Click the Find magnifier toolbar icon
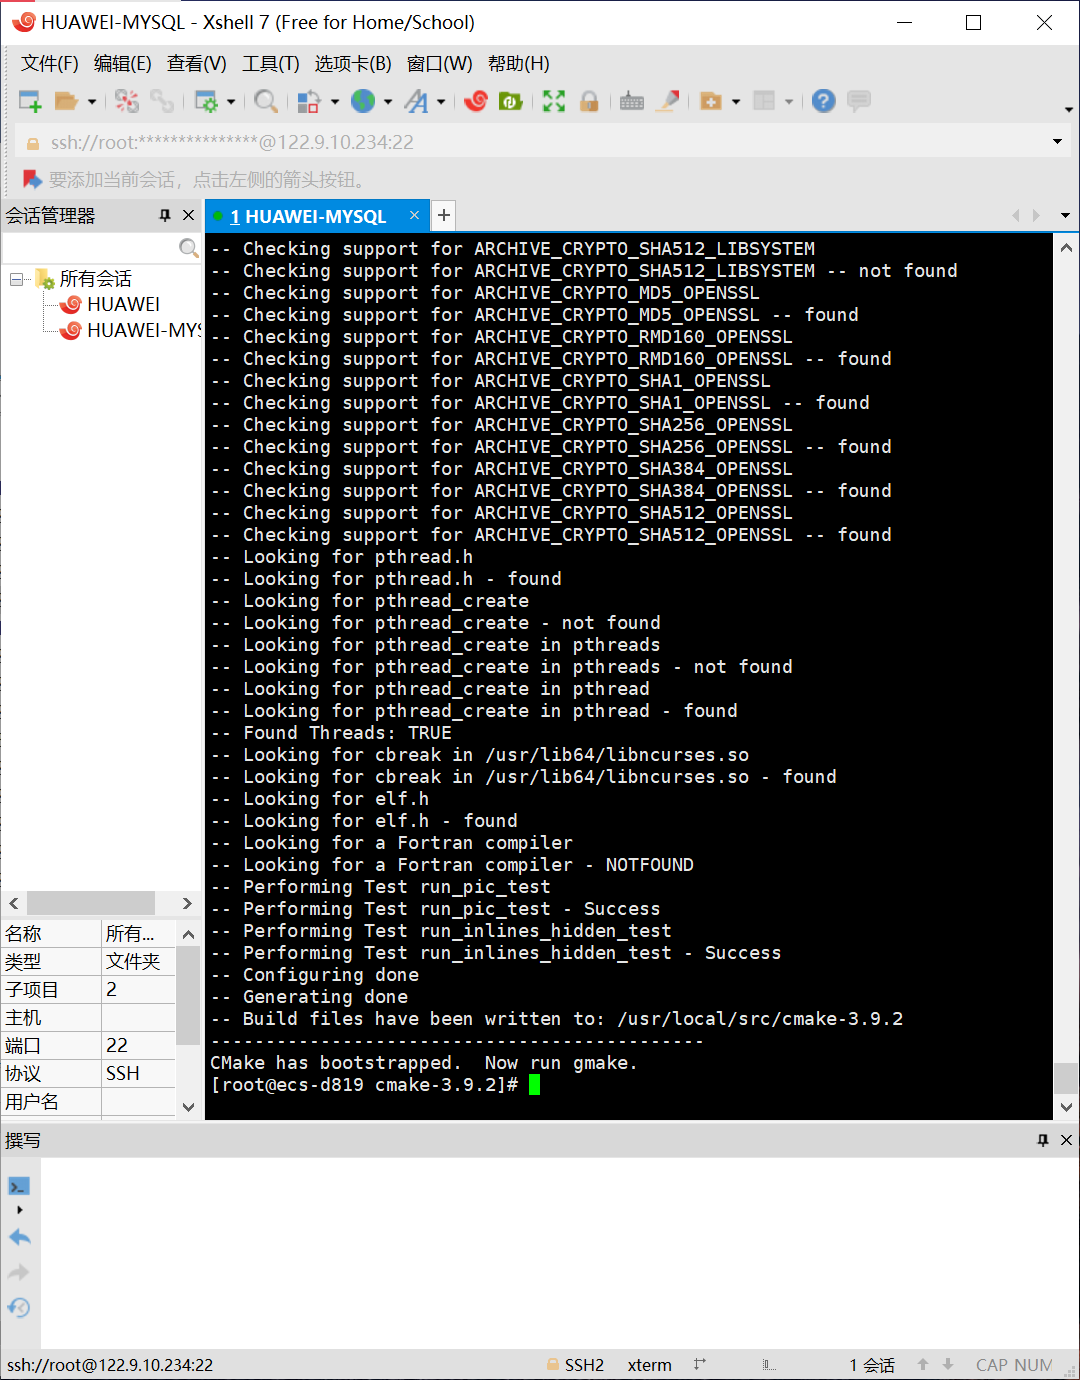 (265, 101)
